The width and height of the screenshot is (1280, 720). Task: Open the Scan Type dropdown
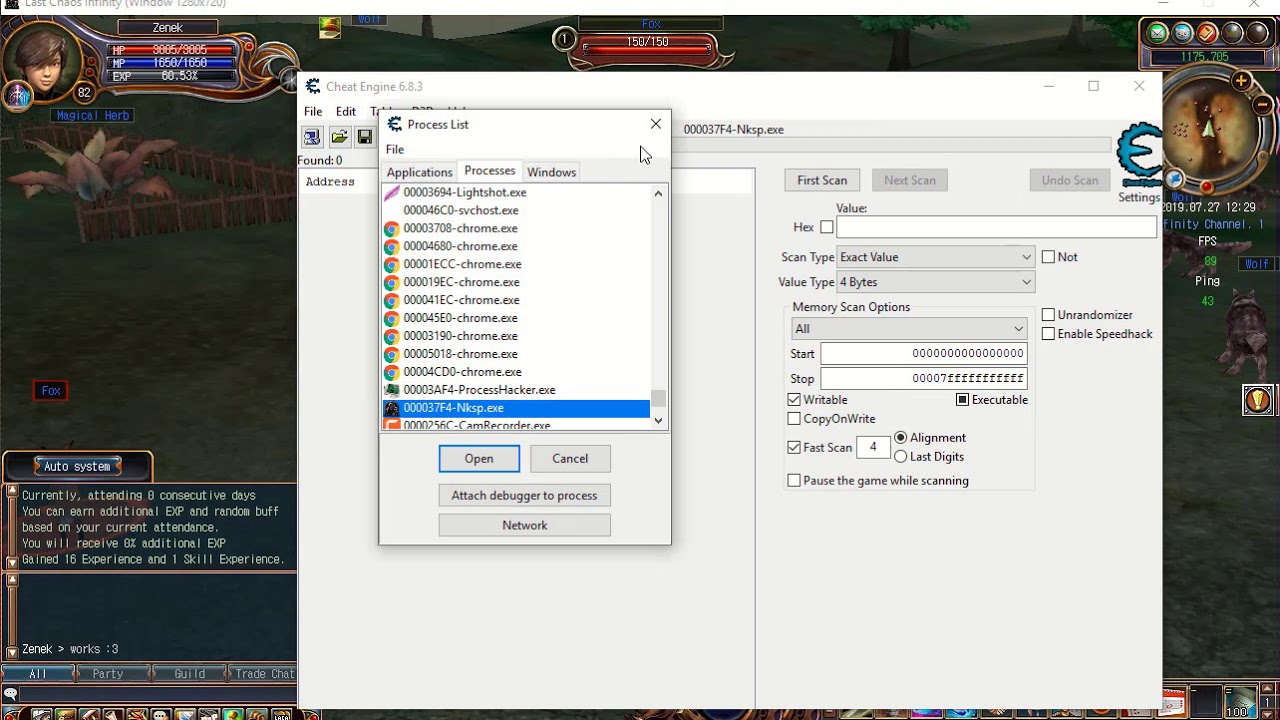(935, 257)
